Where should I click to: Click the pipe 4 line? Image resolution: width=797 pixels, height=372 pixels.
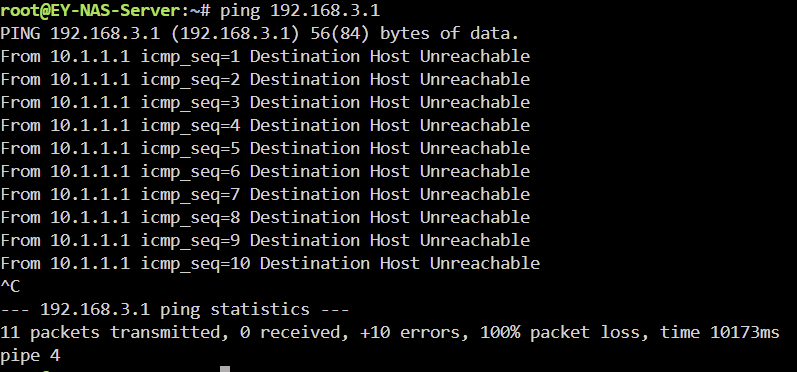pos(30,356)
